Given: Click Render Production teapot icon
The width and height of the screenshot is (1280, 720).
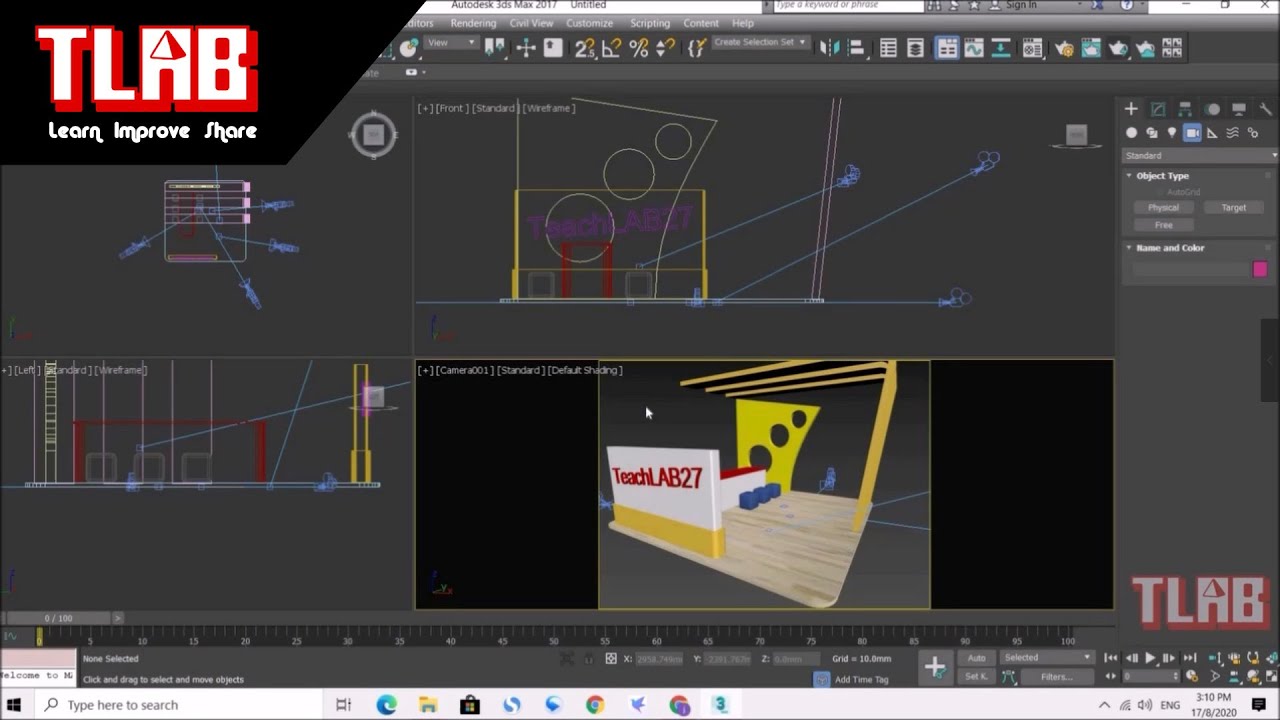Looking at the screenshot, I should click(1118, 48).
